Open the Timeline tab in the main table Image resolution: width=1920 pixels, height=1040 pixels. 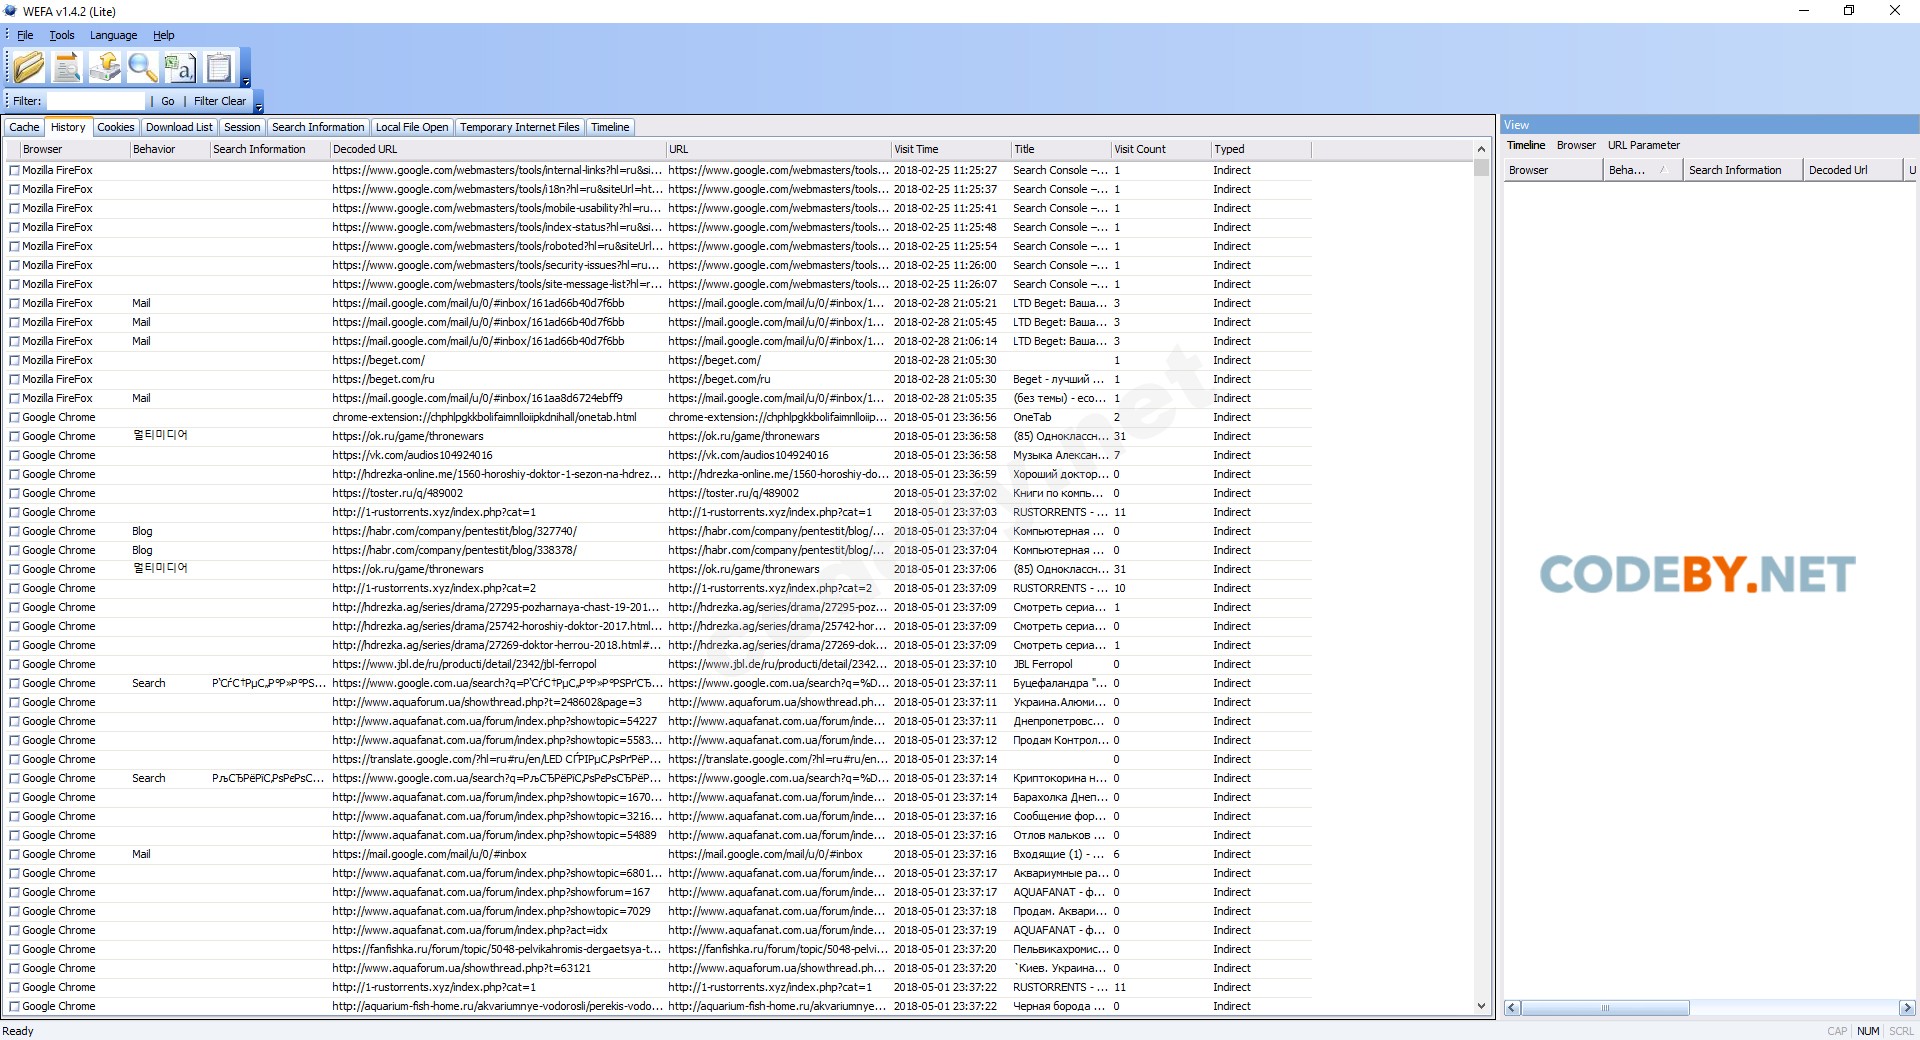[610, 127]
